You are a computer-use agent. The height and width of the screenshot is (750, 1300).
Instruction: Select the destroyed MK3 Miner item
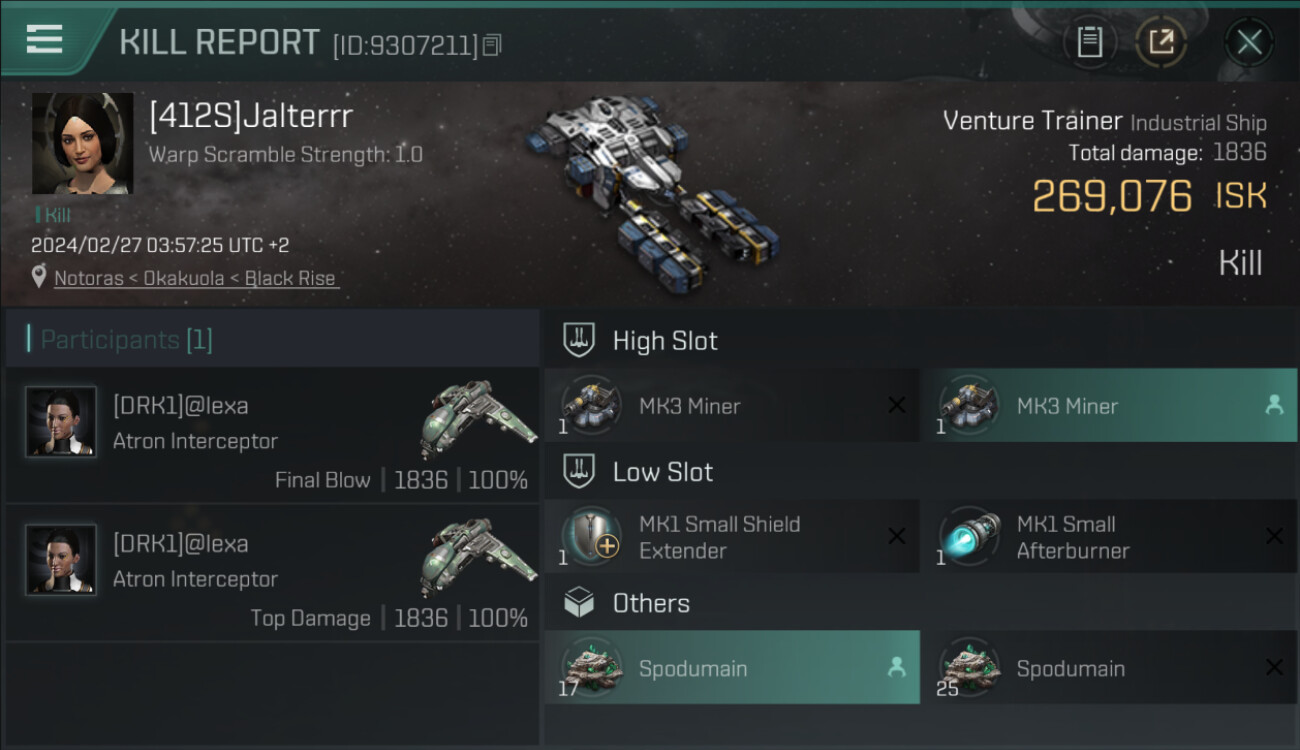tap(732, 405)
